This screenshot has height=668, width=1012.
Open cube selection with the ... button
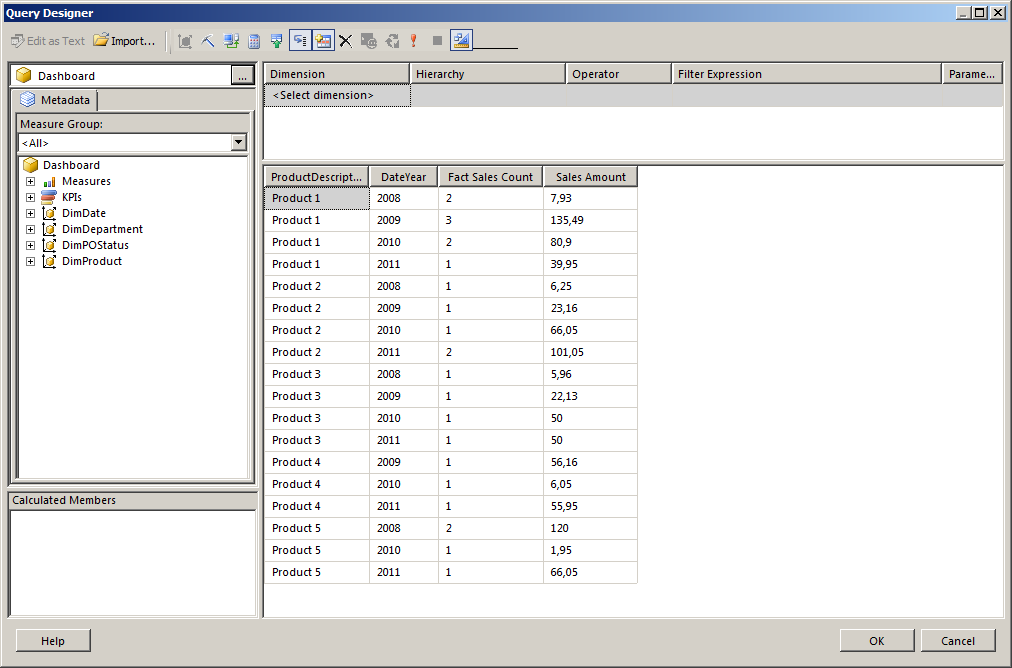pos(243,74)
